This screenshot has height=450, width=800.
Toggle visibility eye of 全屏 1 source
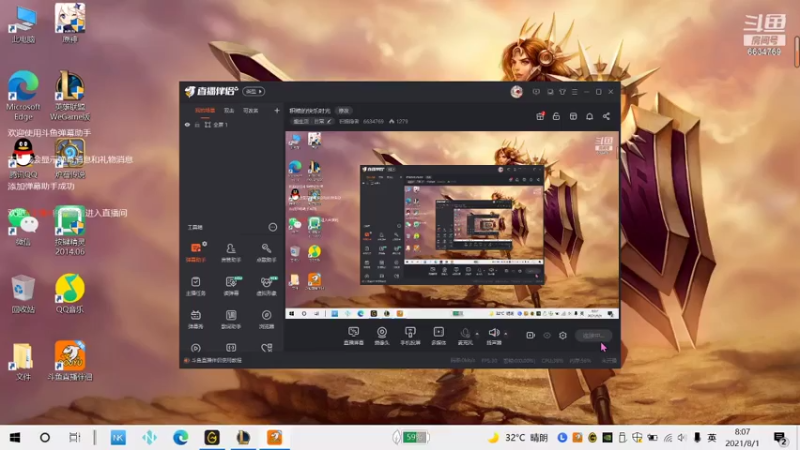pos(187,124)
